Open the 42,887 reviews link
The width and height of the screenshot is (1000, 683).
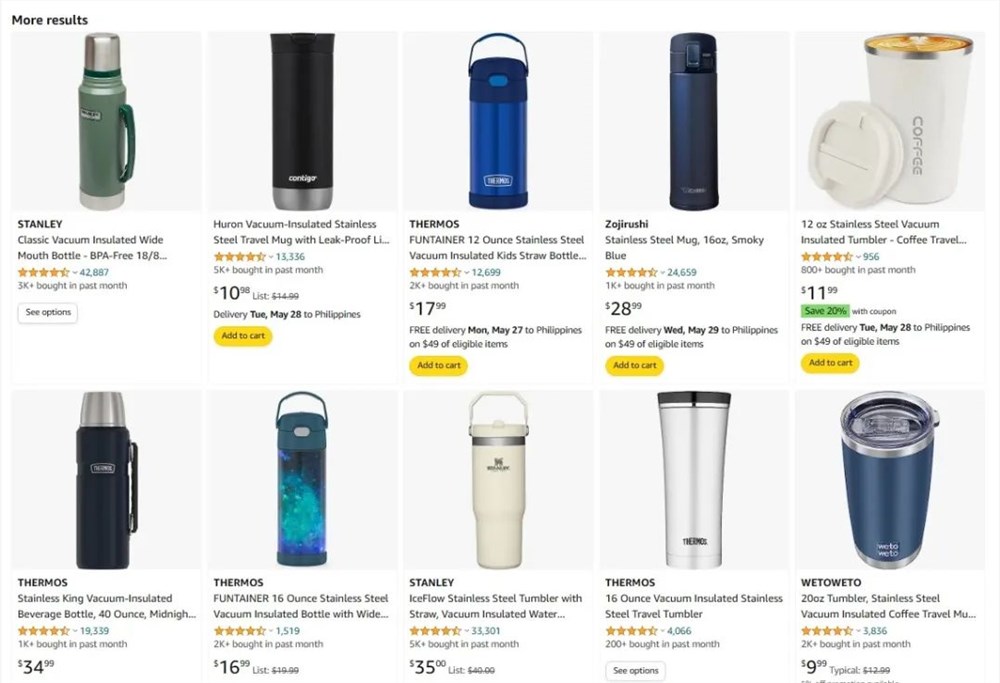[94, 272]
